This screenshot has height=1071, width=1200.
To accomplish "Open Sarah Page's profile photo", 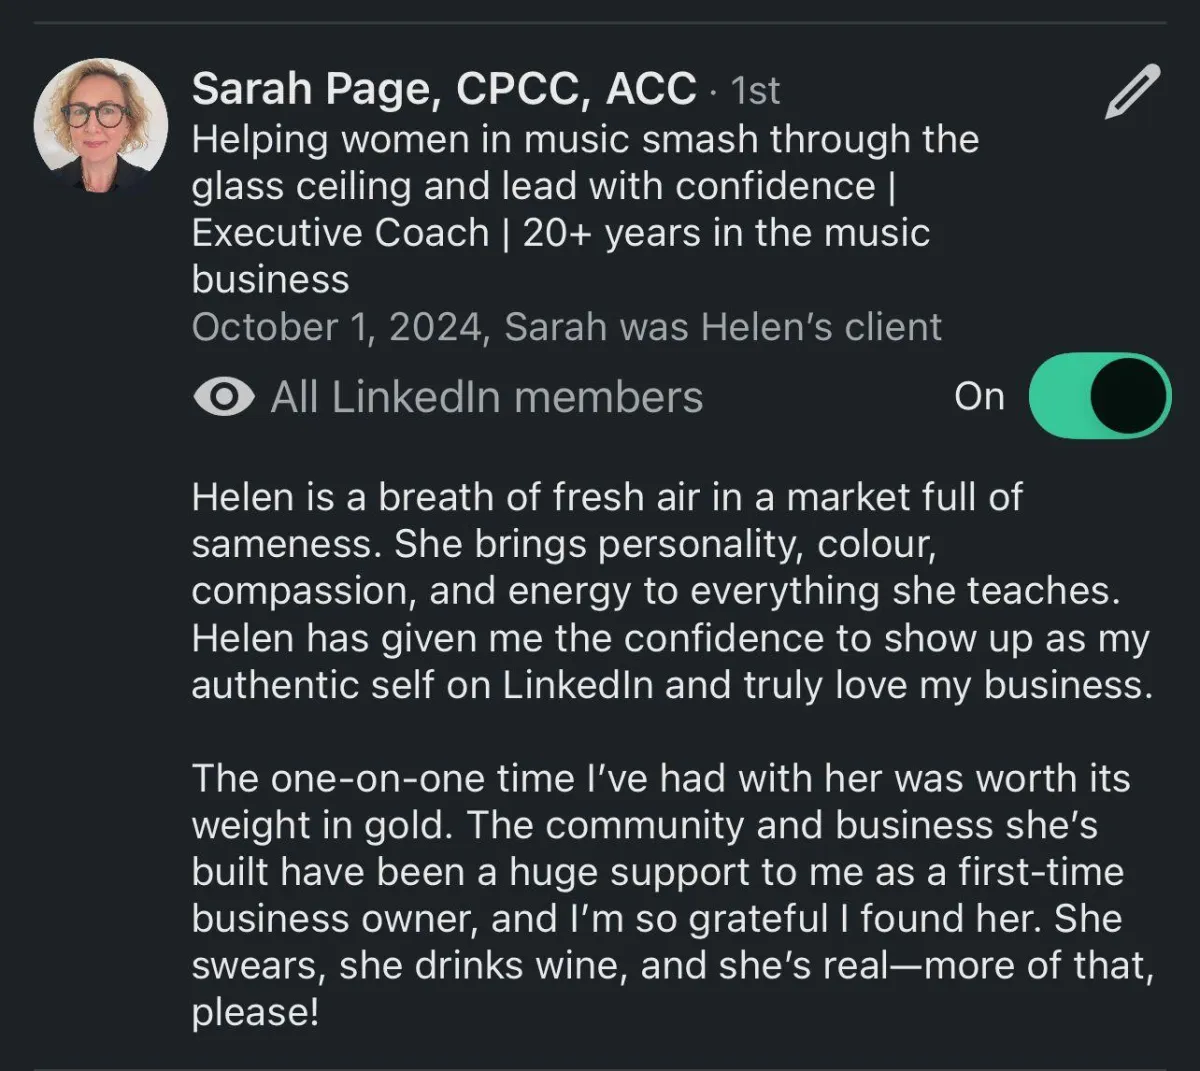I will [101, 125].
